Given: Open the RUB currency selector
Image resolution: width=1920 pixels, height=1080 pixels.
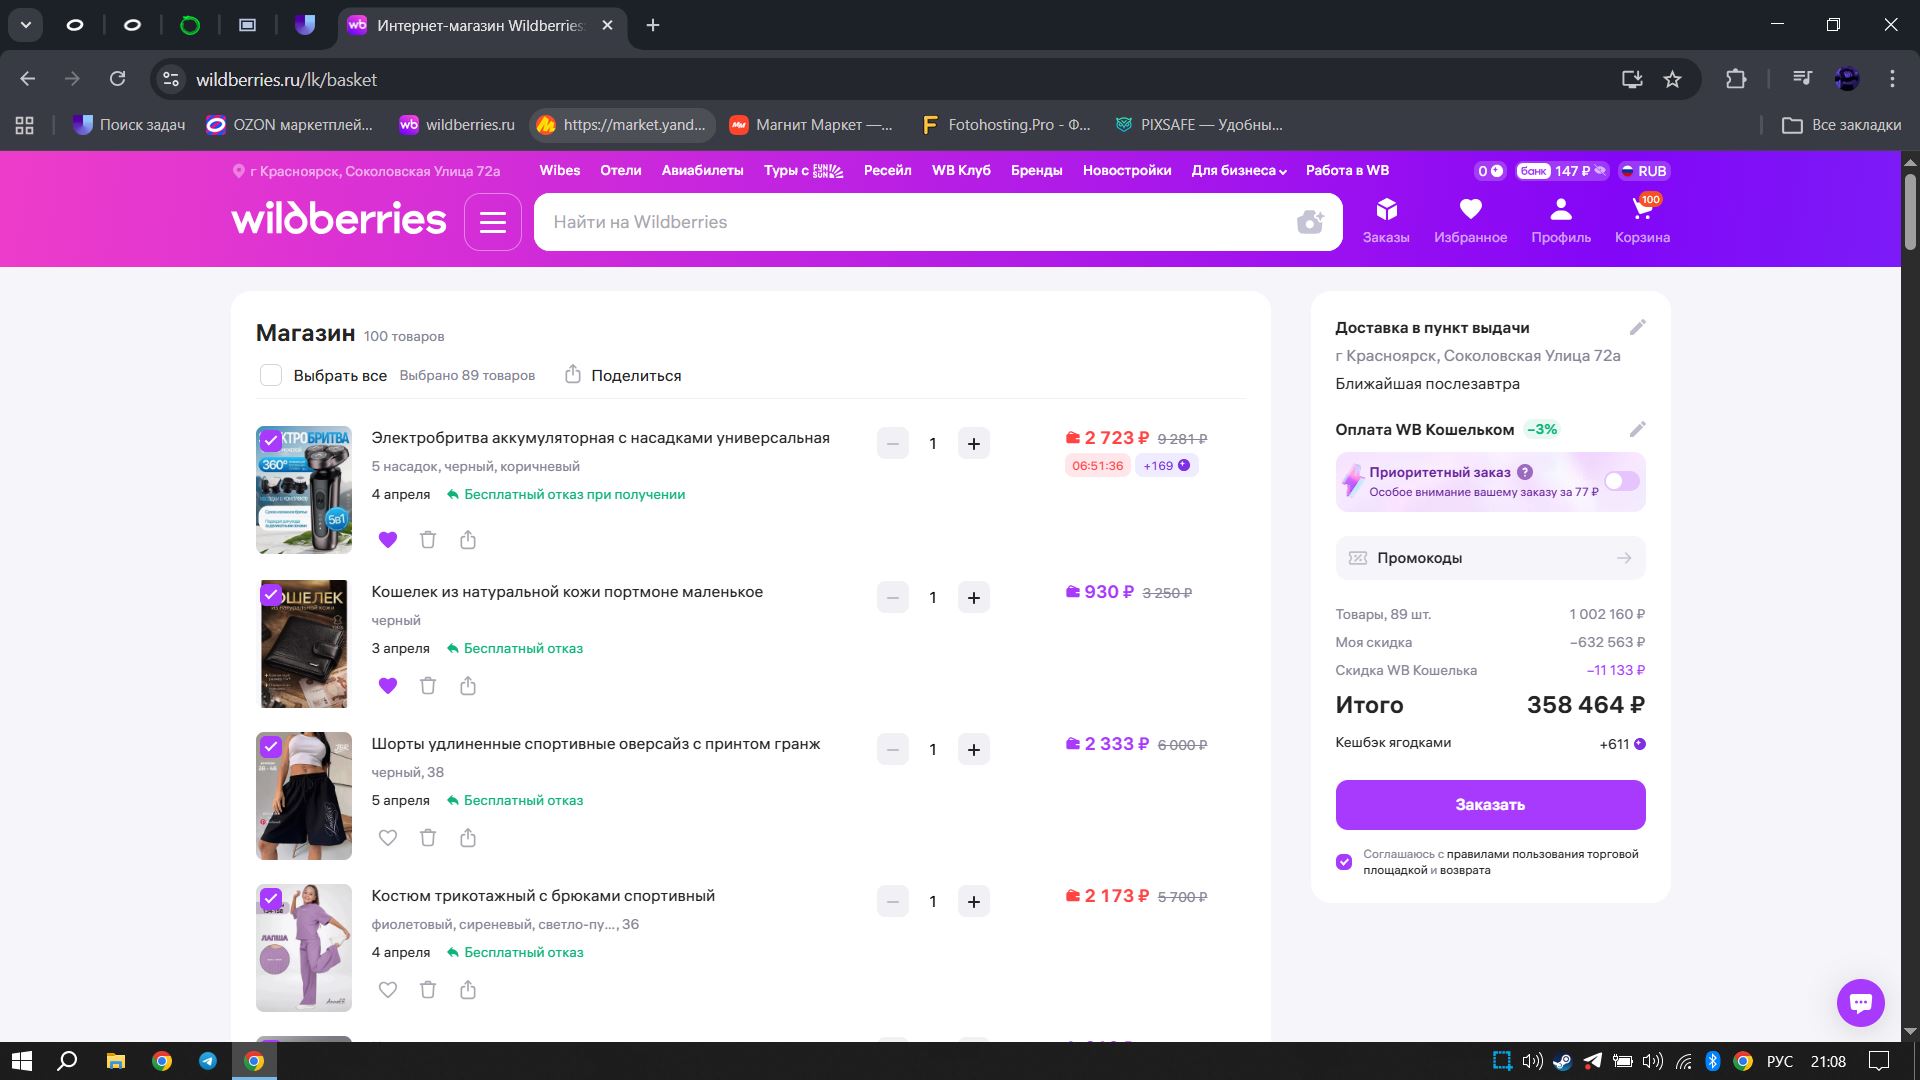Looking at the screenshot, I should pos(1644,171).
